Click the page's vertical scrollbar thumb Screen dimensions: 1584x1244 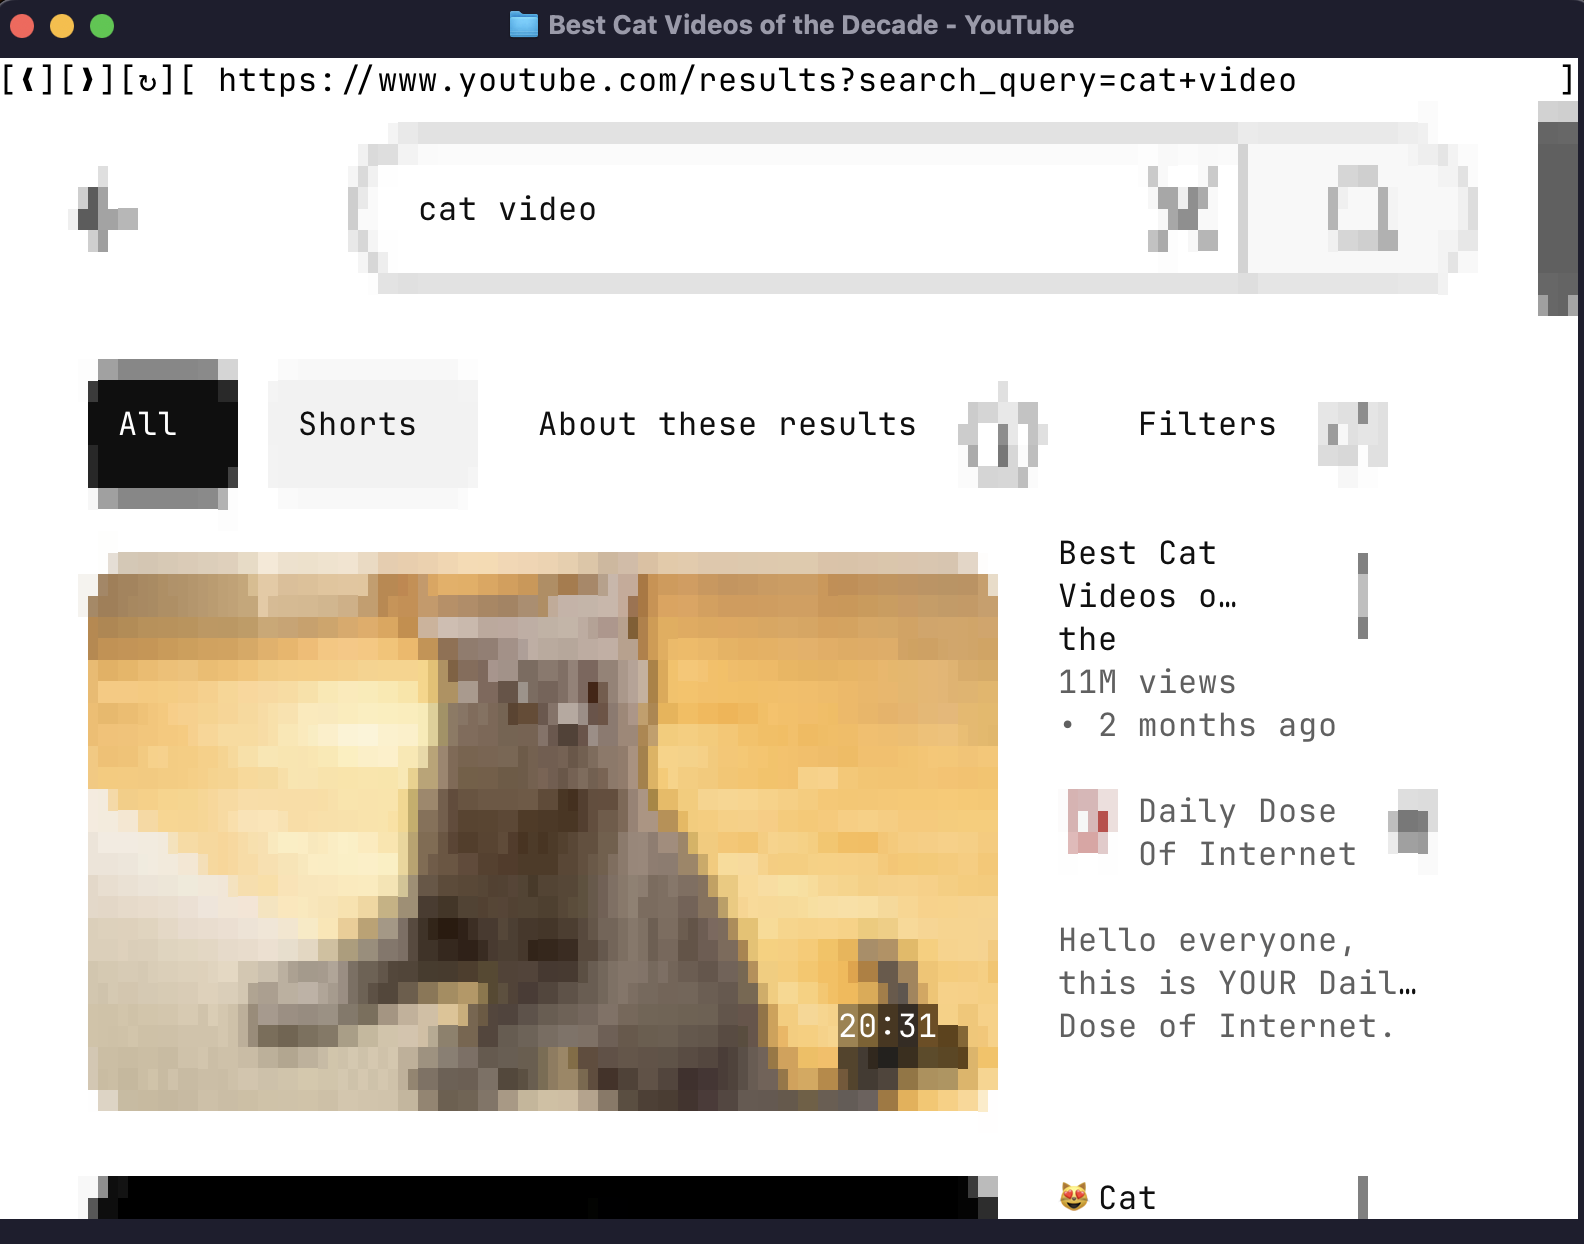1557,209
